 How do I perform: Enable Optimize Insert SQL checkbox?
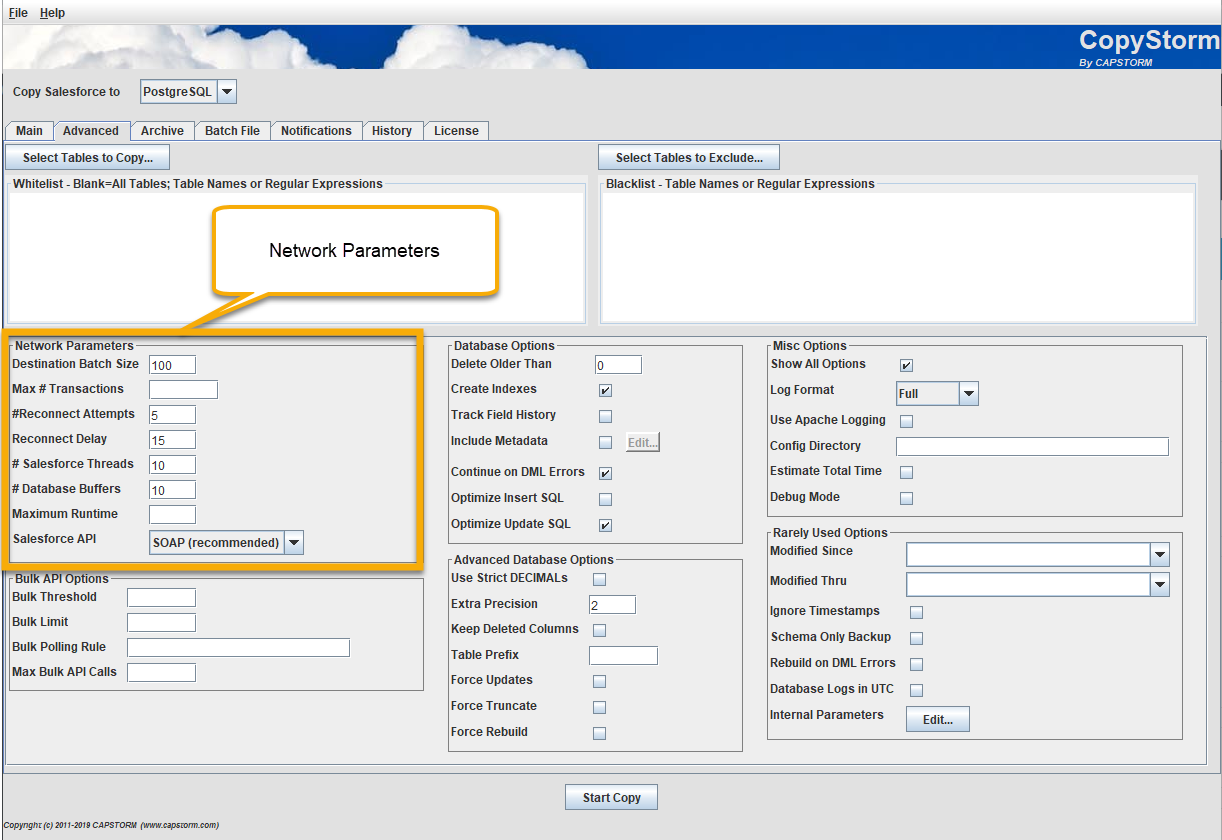point(605,499)
